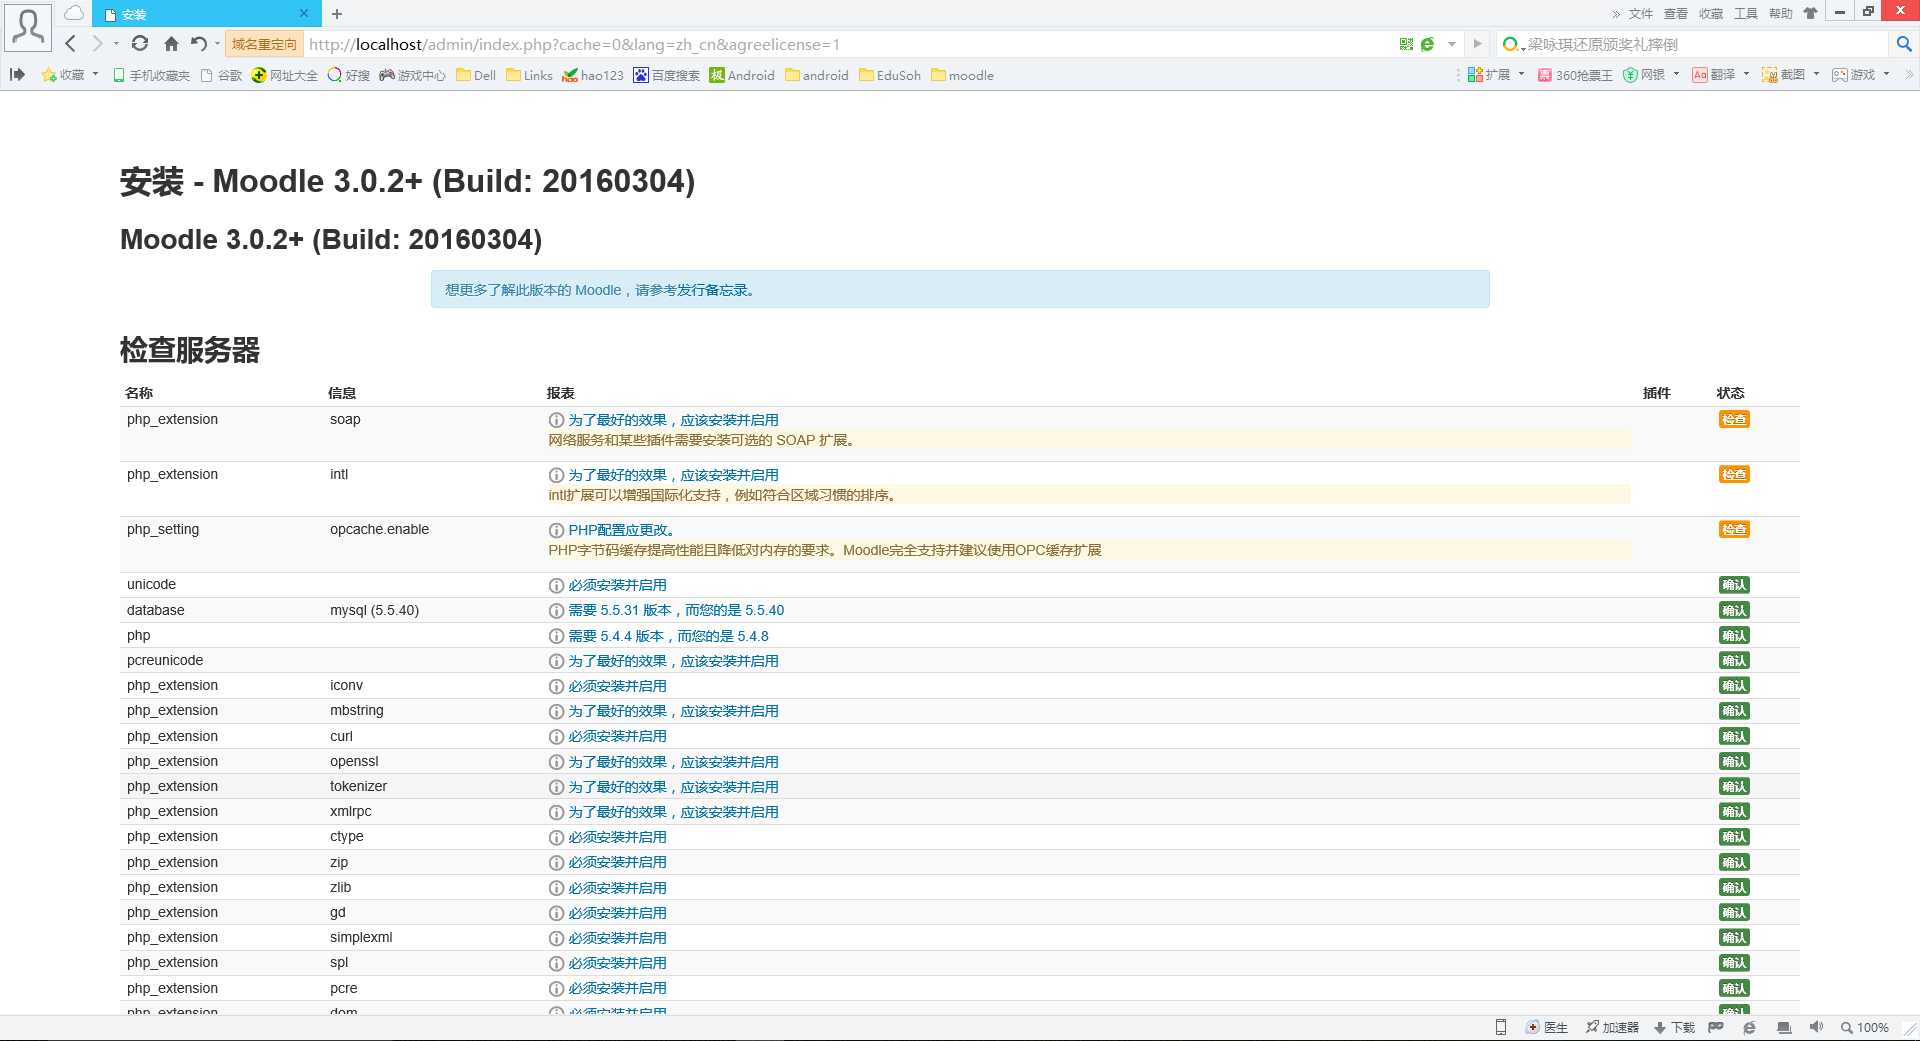Click the undo closed tab icon
The image size is (1920, 1041).
[x=199, y=43]
